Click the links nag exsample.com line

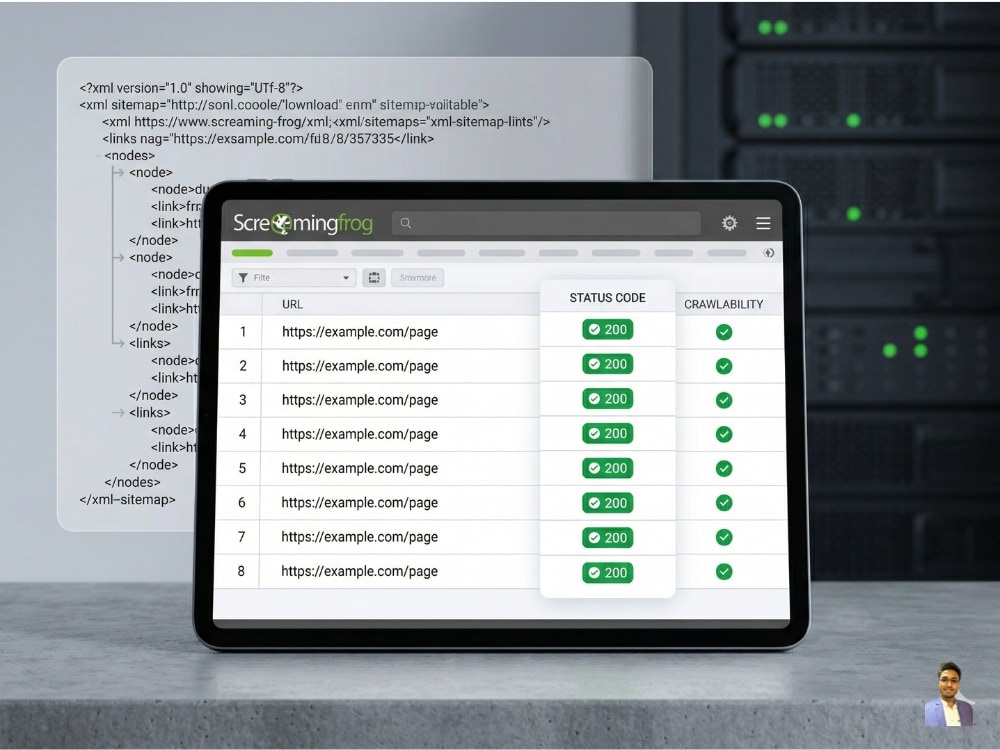[x=268, y=138]
